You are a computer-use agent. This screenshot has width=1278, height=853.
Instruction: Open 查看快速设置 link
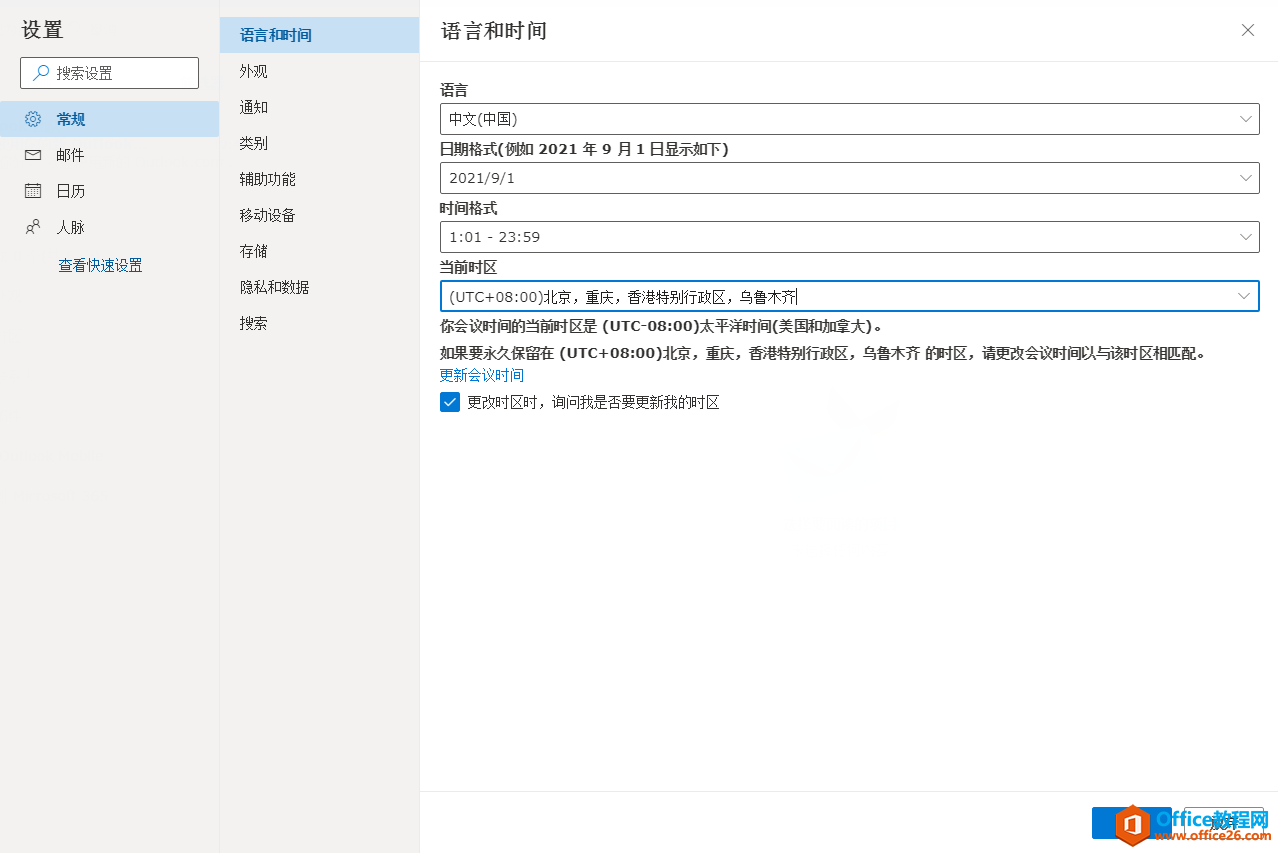pos(100,265)
